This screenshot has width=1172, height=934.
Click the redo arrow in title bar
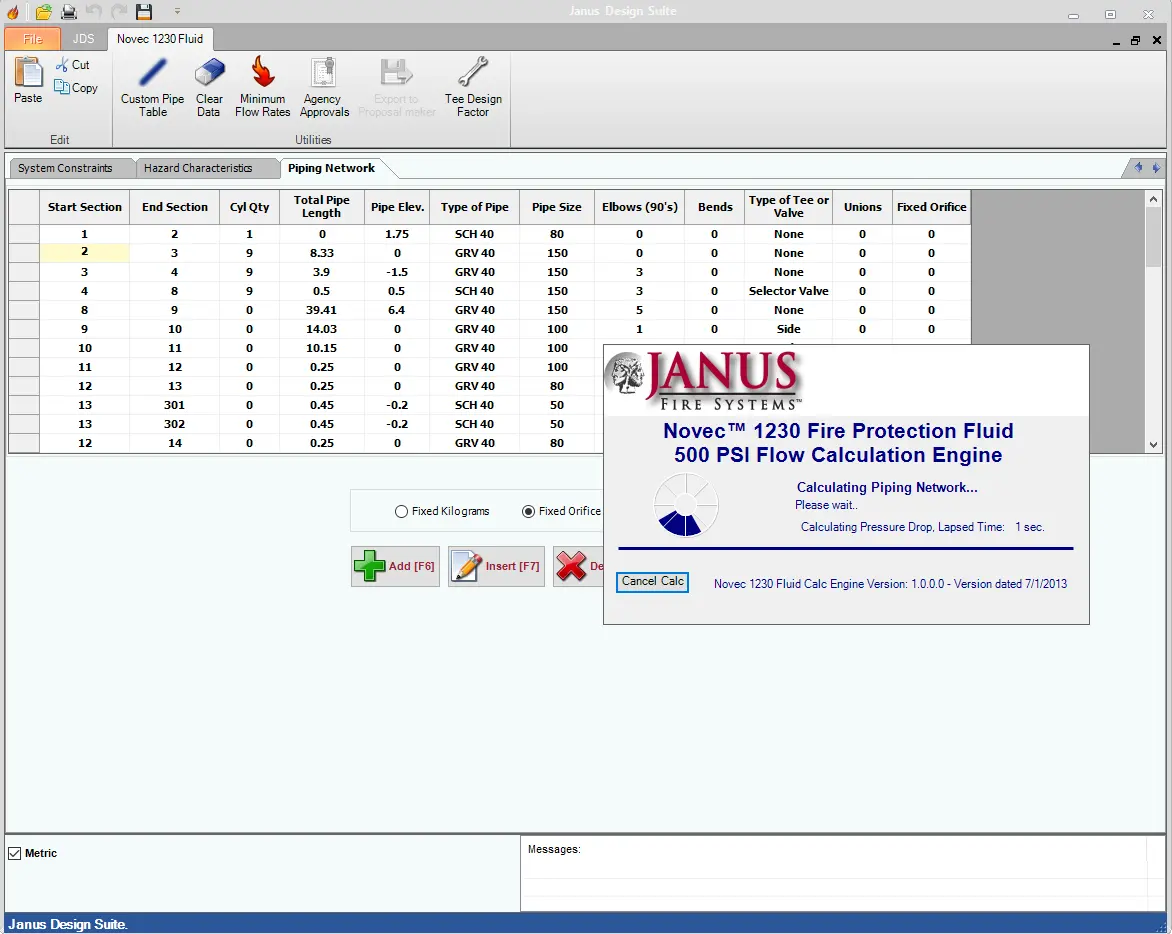(x=119, y=11)
